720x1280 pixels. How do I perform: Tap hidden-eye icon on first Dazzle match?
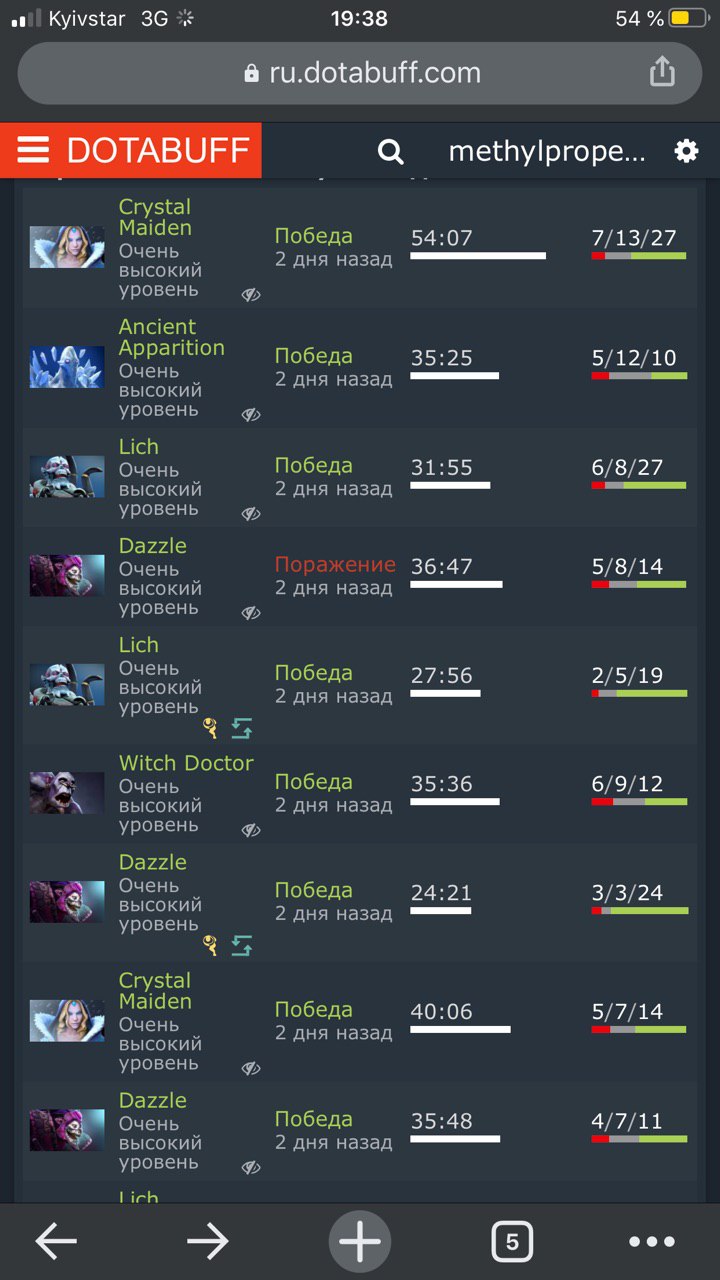pos(251,613)
